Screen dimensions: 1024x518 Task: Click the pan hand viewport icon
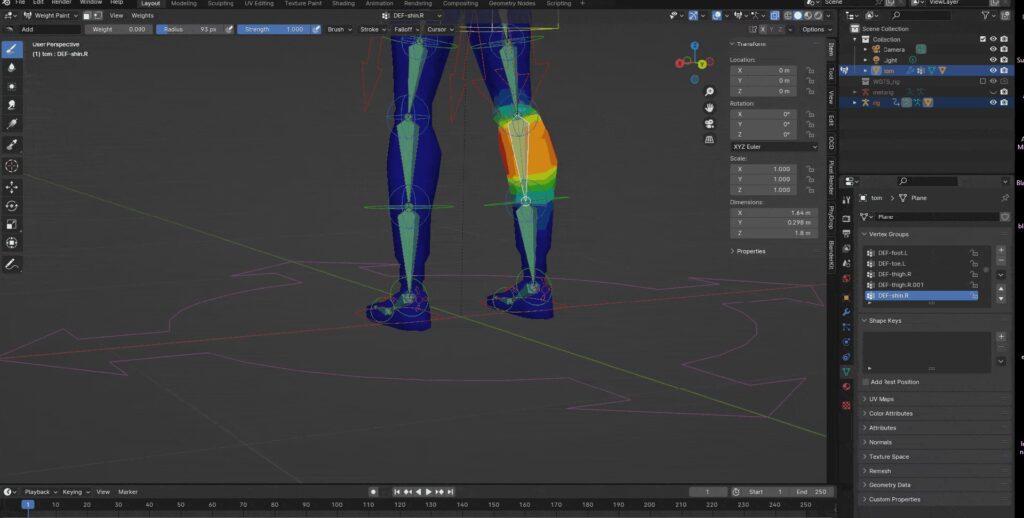point(709,108)
